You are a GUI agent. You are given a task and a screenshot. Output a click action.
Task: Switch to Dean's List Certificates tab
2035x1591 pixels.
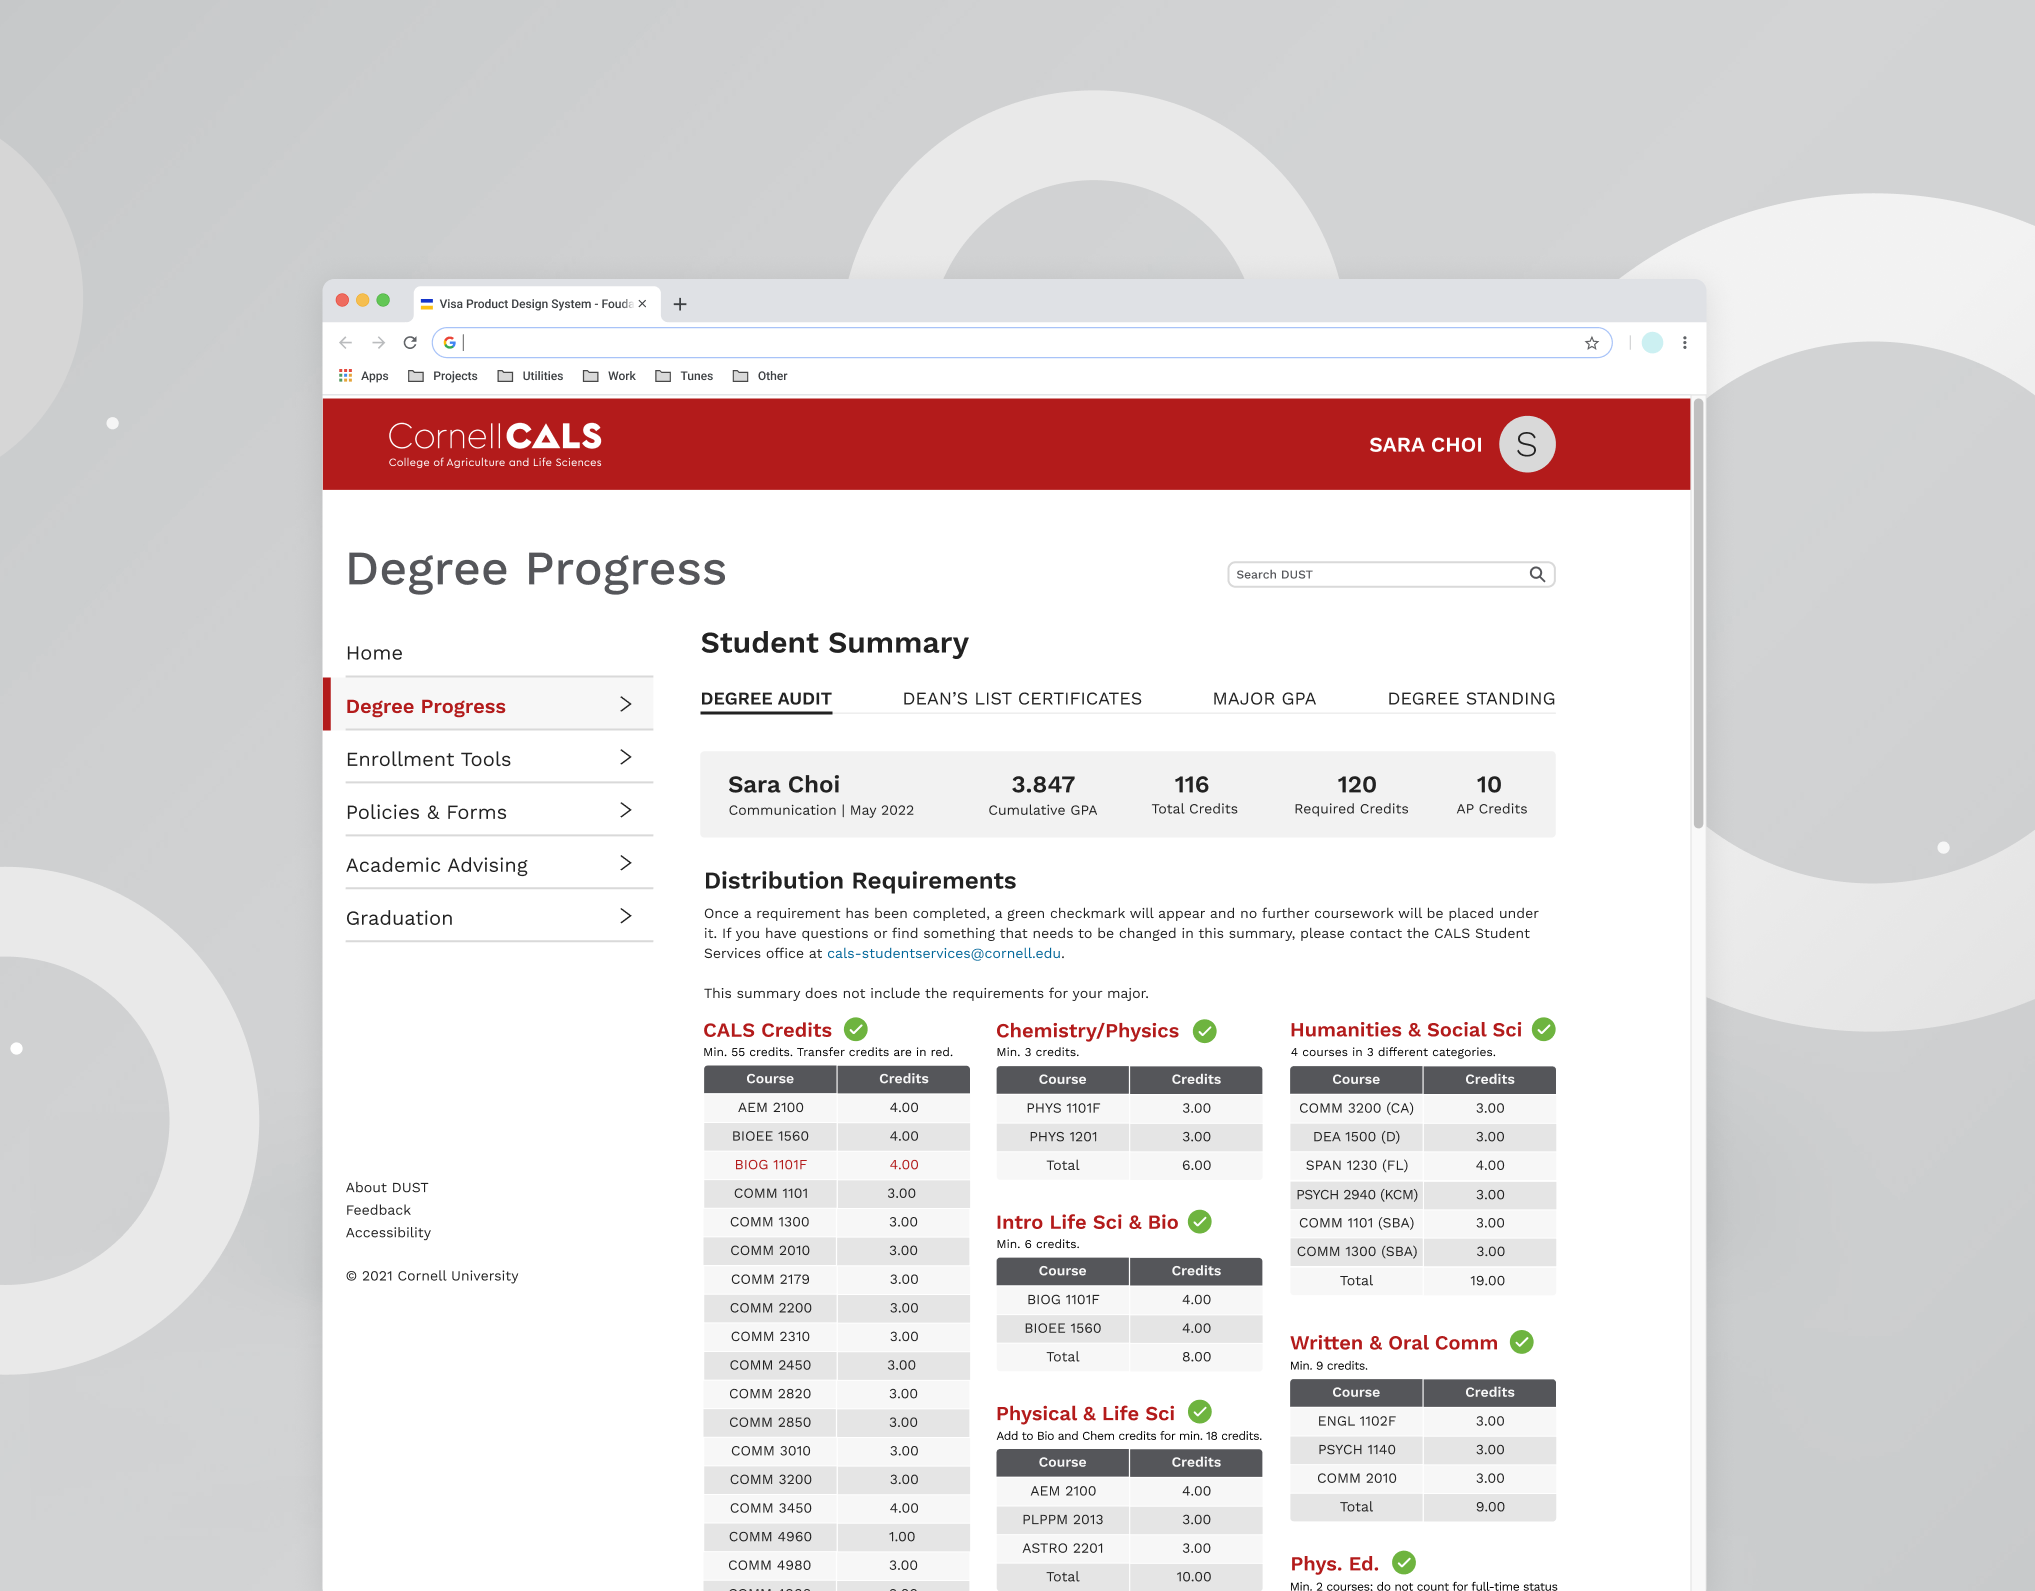[1022, 699]
